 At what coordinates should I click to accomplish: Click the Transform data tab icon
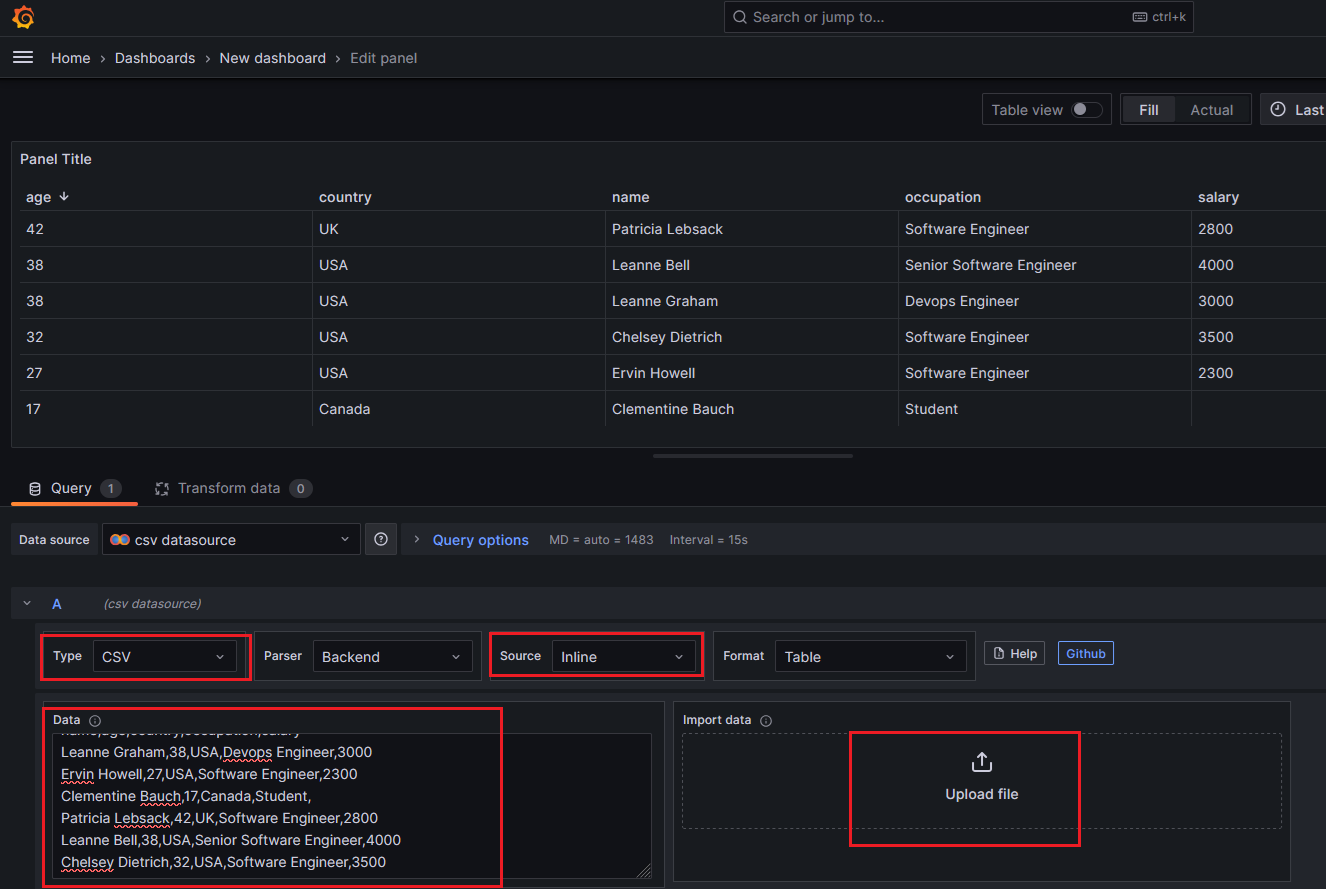(162, 489)
